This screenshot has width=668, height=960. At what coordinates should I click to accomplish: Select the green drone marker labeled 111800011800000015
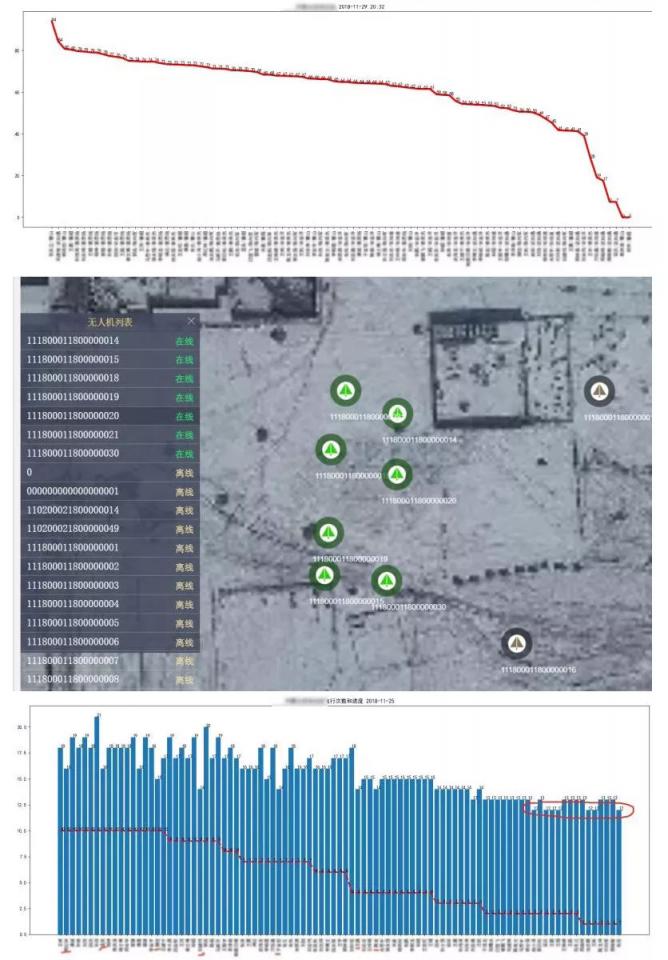[x=323, y=575]
